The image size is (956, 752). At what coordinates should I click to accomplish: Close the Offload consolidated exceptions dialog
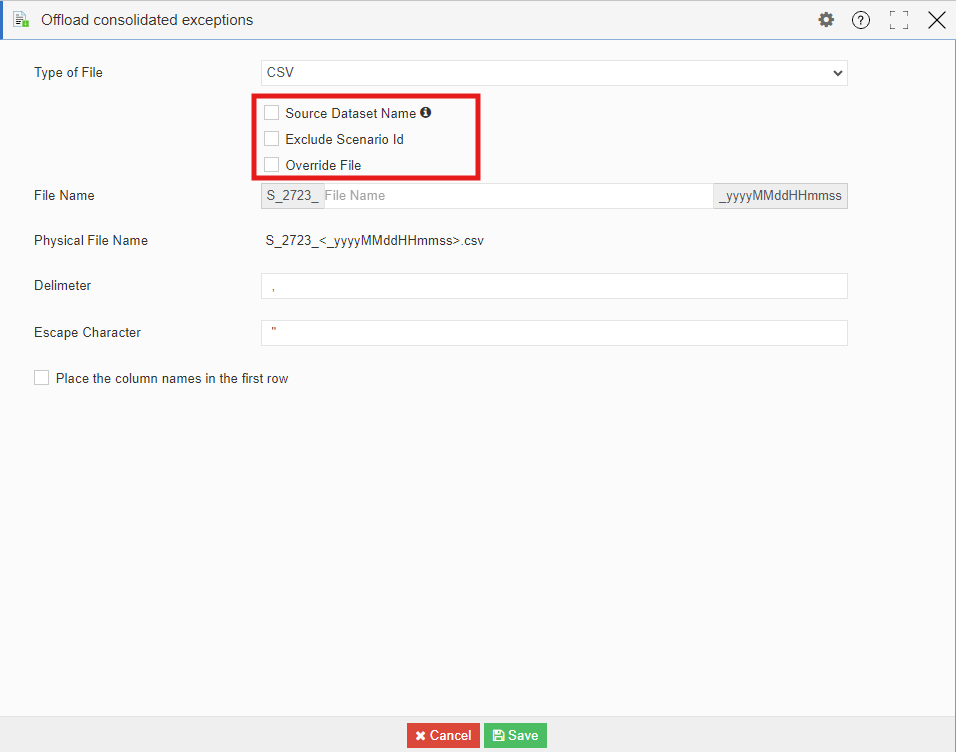click(937, 20)
